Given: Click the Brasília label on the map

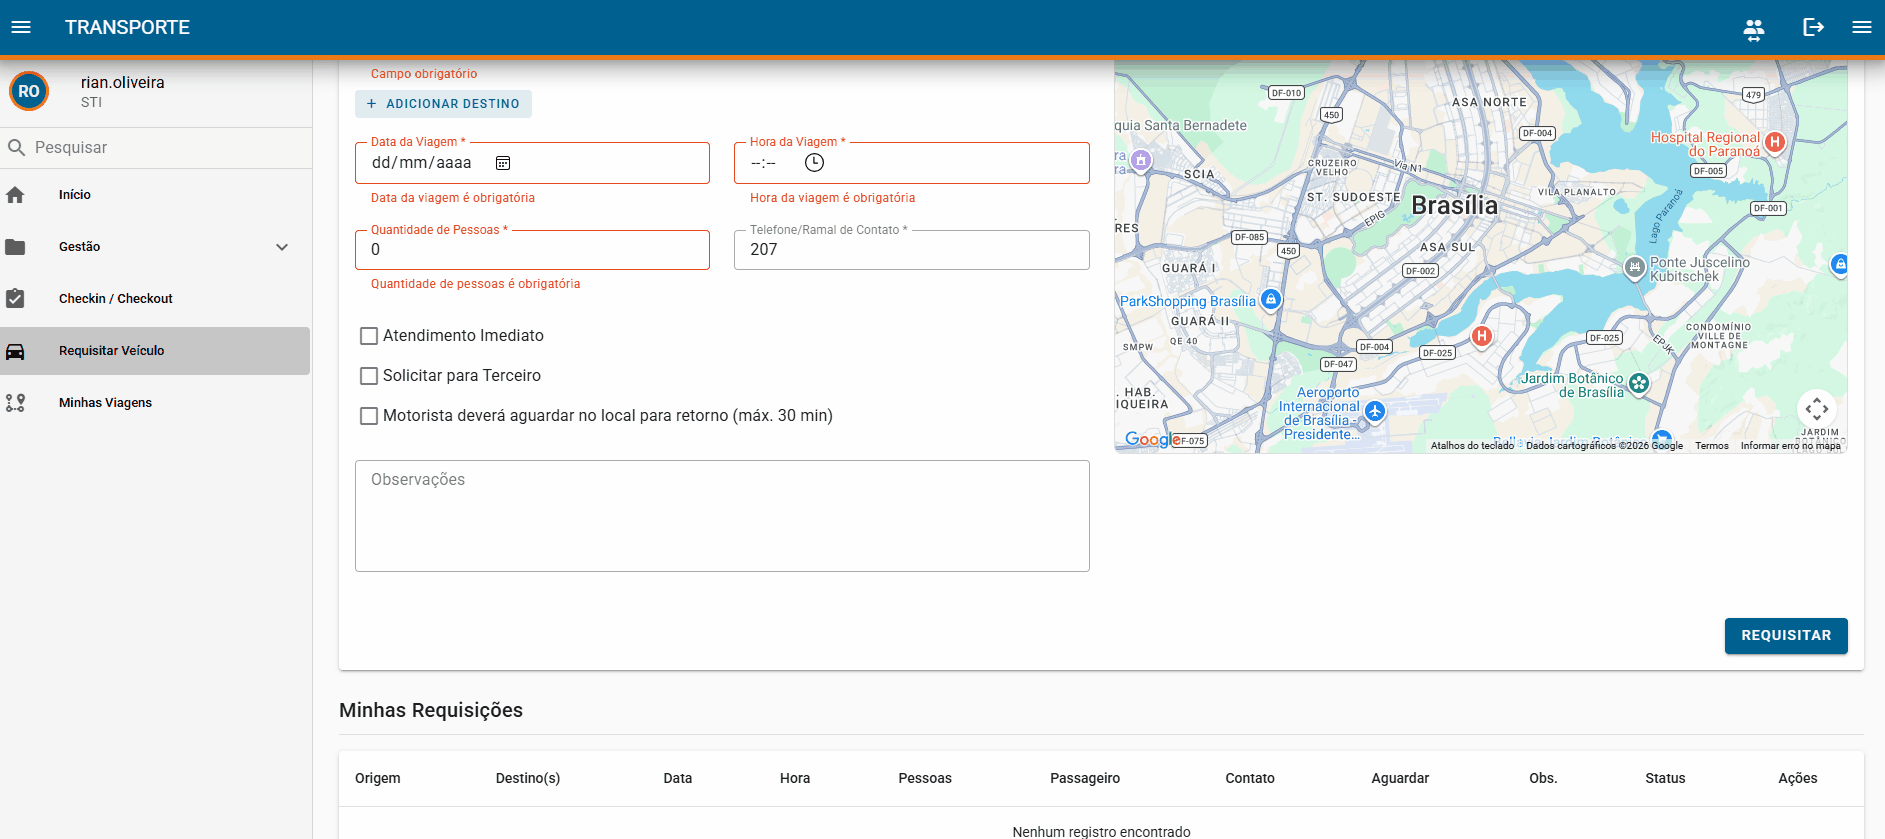Looking at the screenshot, I should (1455, 205).
